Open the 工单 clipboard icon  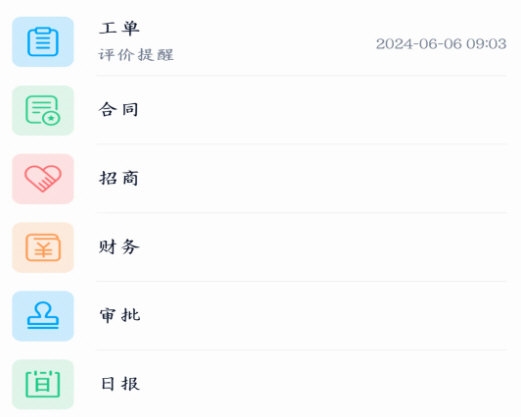[x=43, y=42]
